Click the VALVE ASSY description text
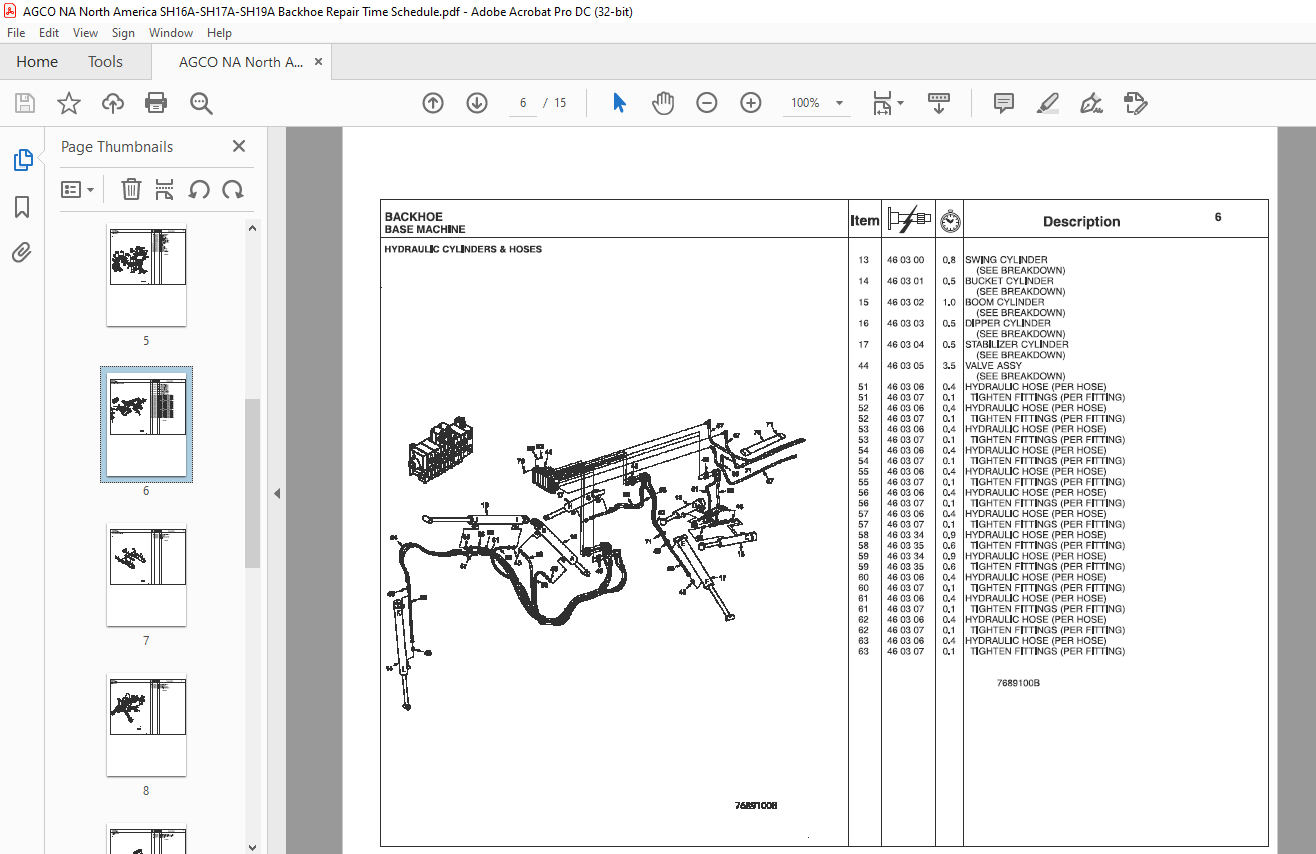Screen dimensions: 1316x854 tap(993, 366)
